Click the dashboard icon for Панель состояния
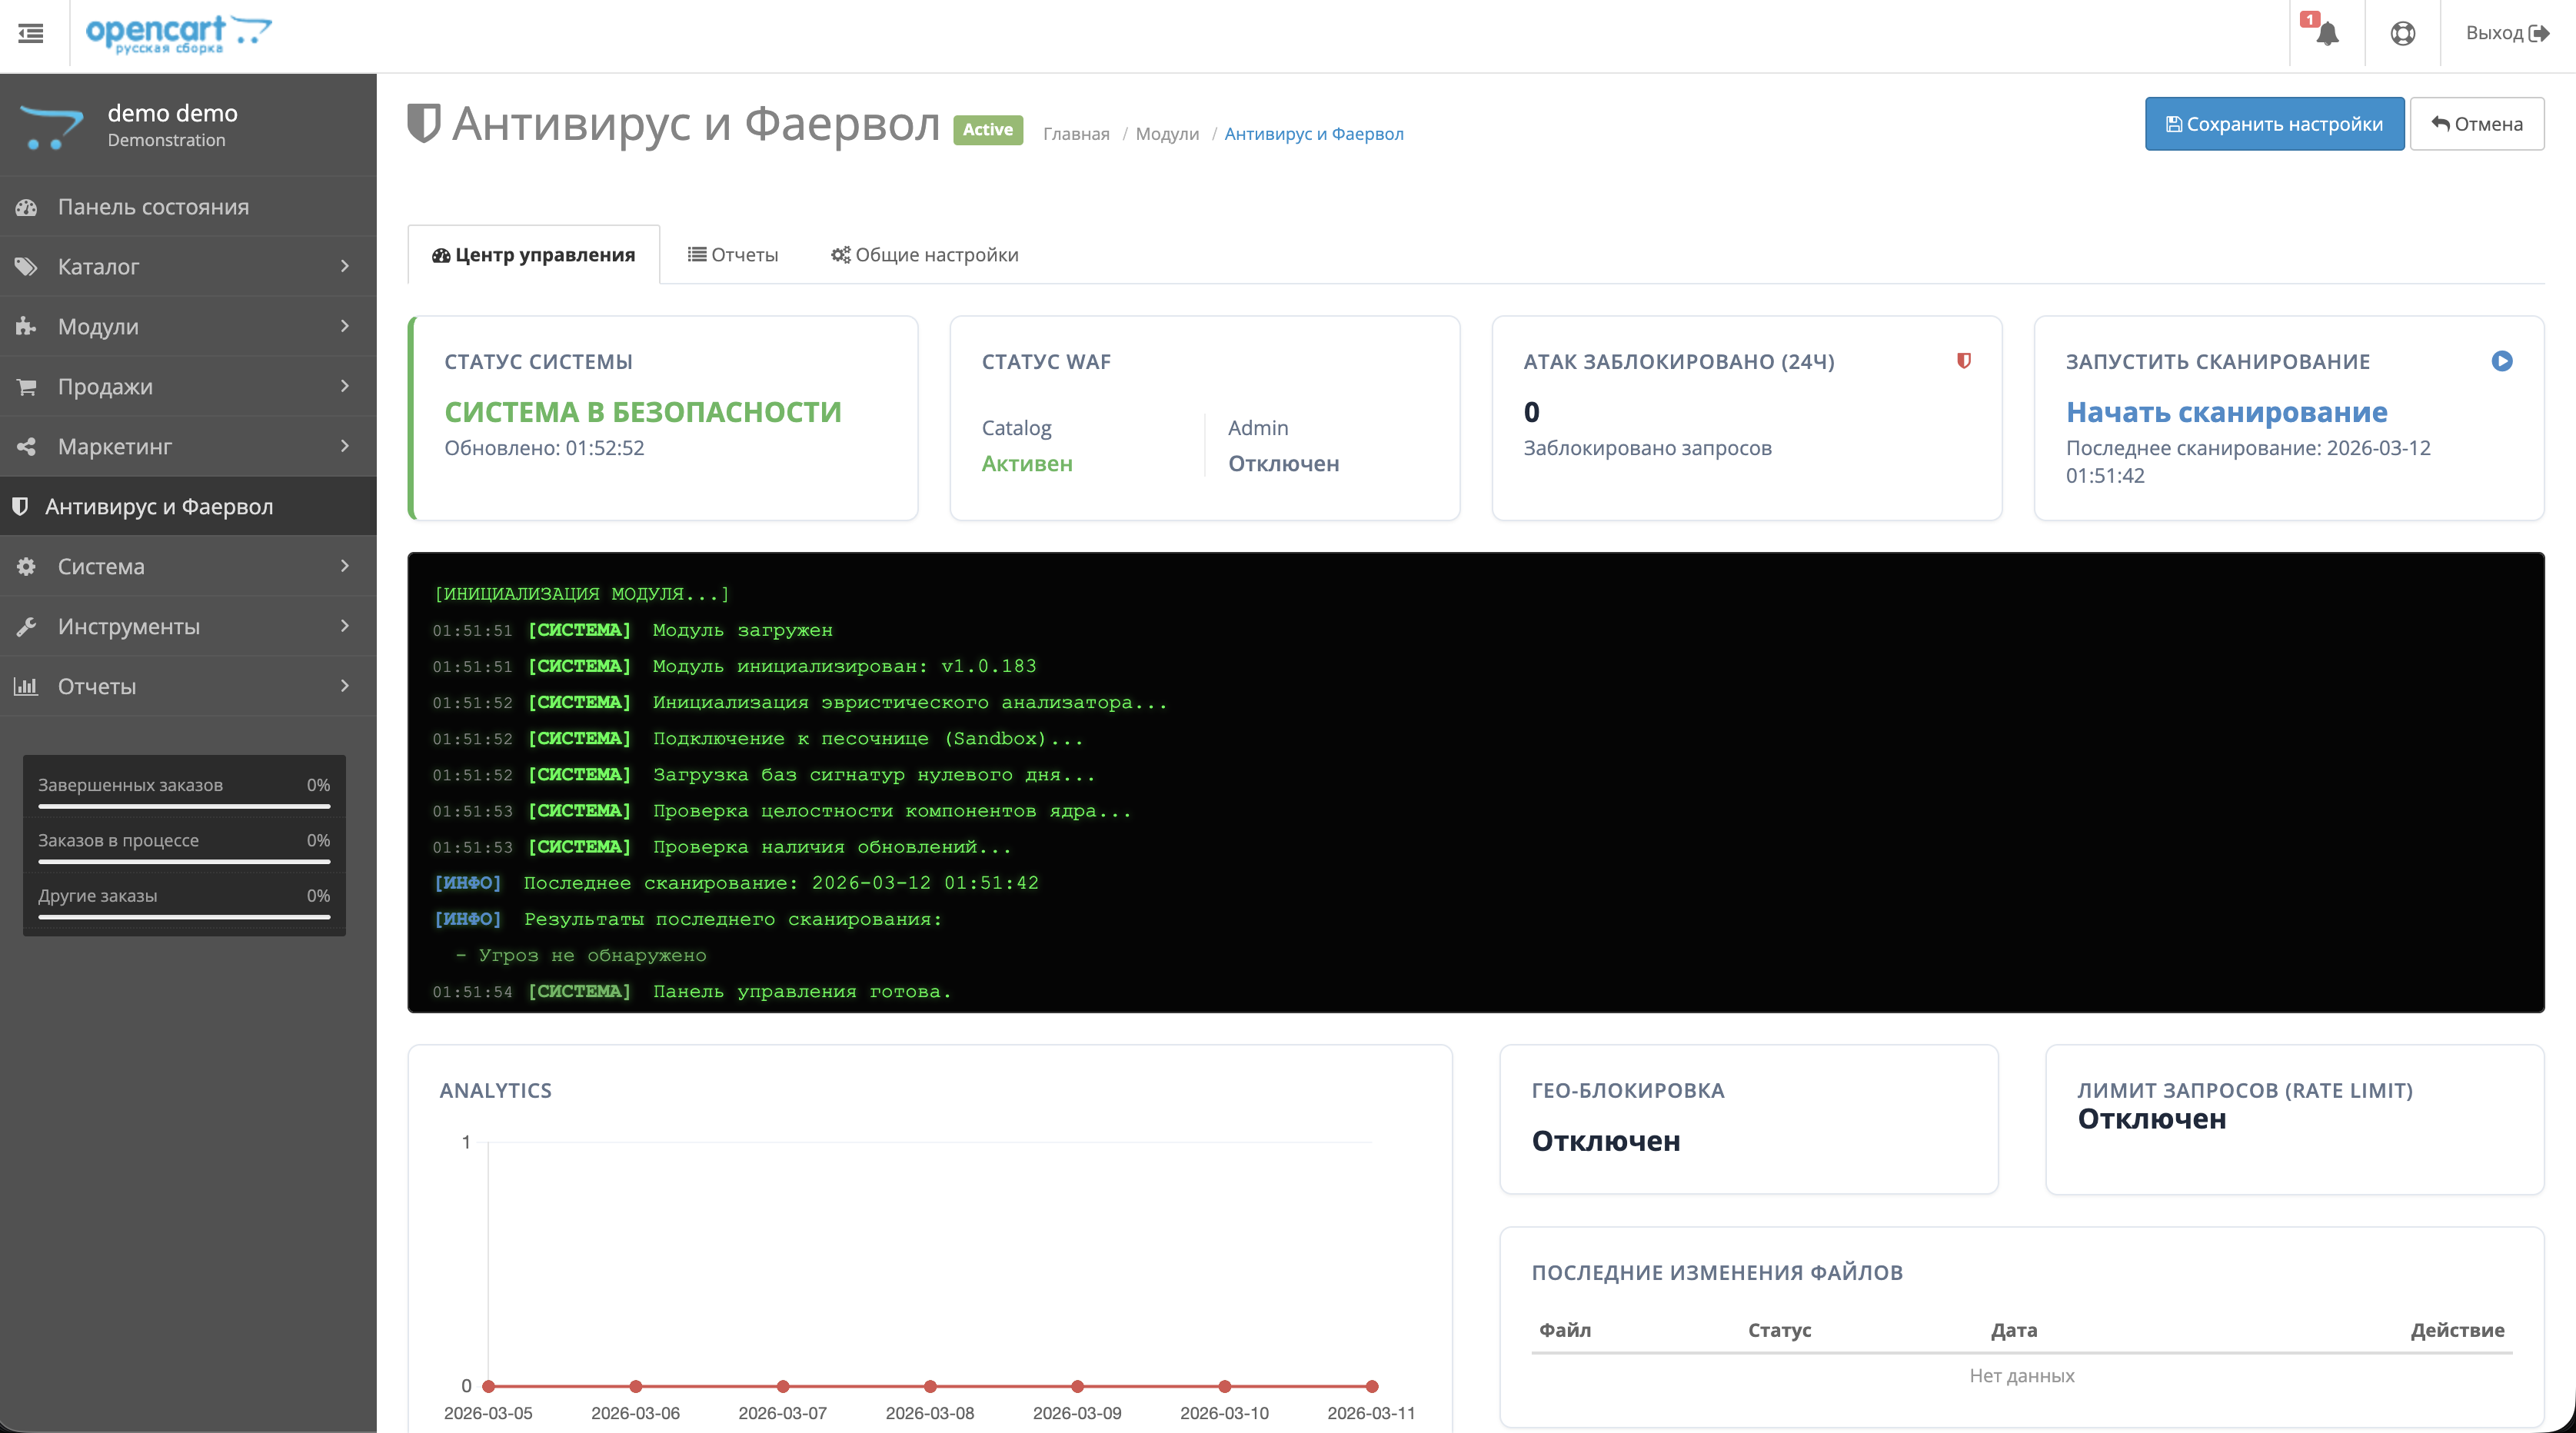Screen dimensions: 2576x1433 coord(27,207)
